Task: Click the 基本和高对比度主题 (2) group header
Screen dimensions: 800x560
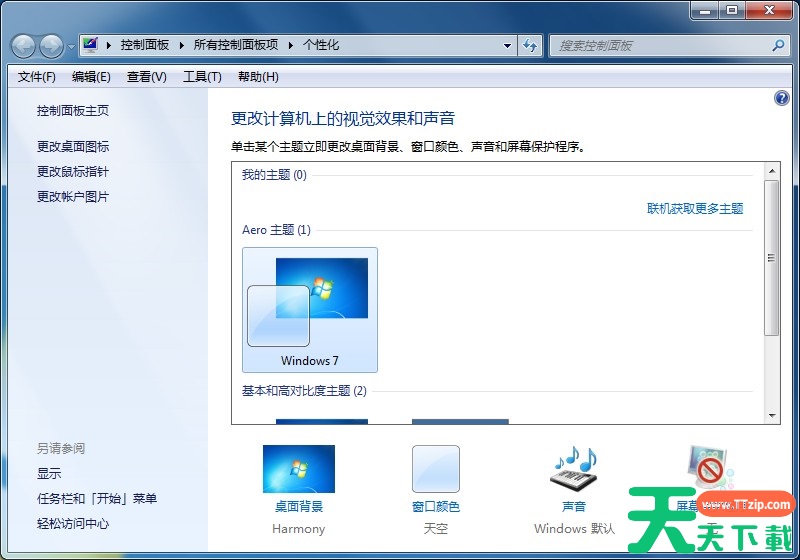Action: (304, 391)
